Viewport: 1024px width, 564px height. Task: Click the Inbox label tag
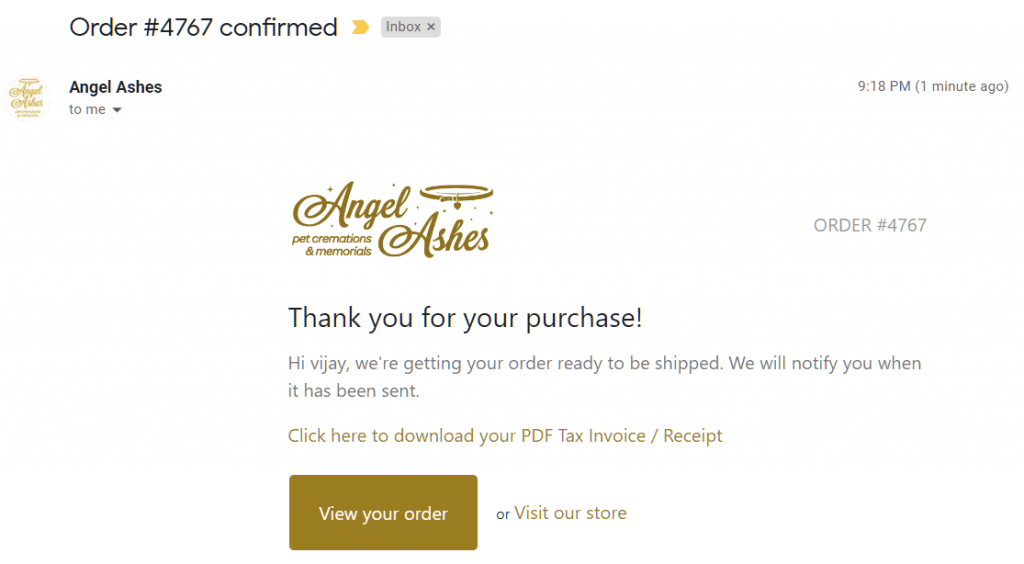coord(403,27)
